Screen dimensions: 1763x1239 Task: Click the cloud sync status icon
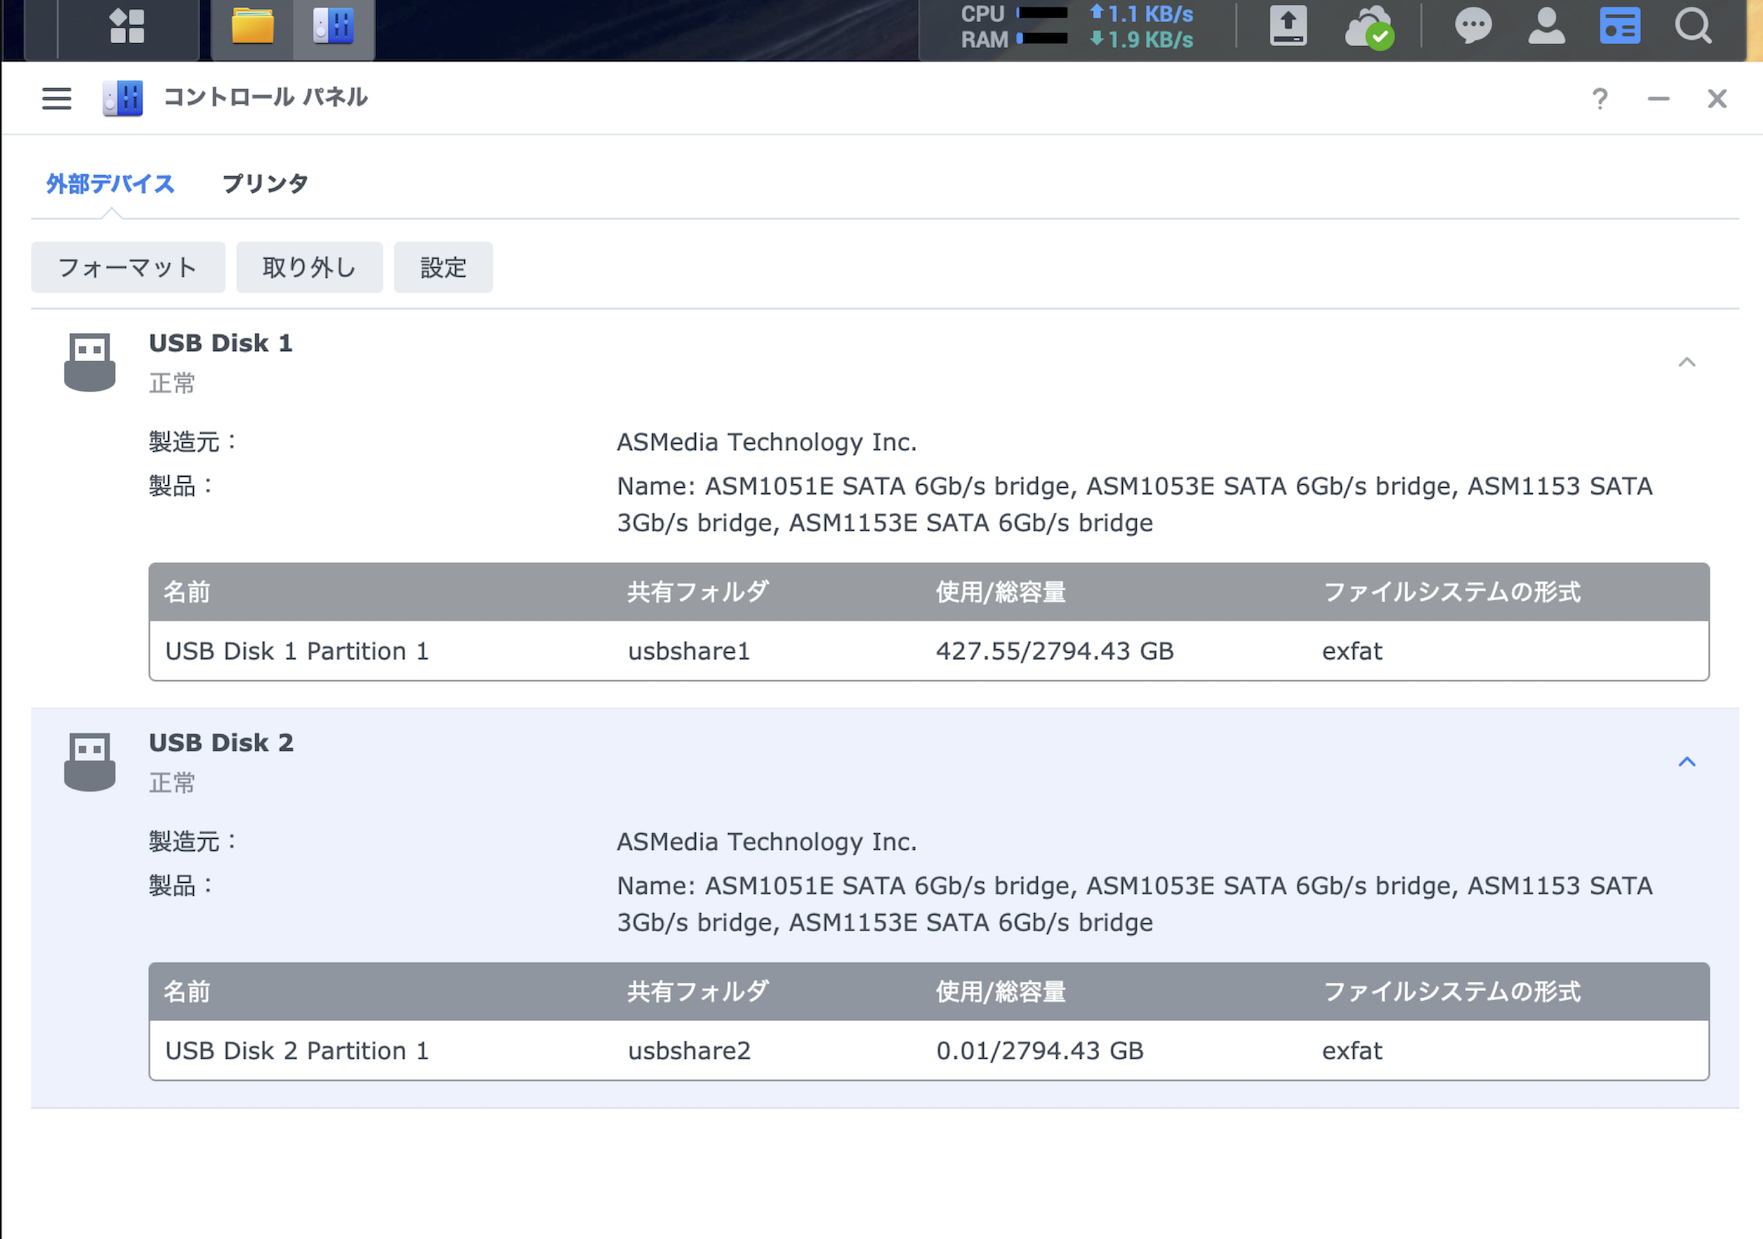click(x=1368, y=27)
